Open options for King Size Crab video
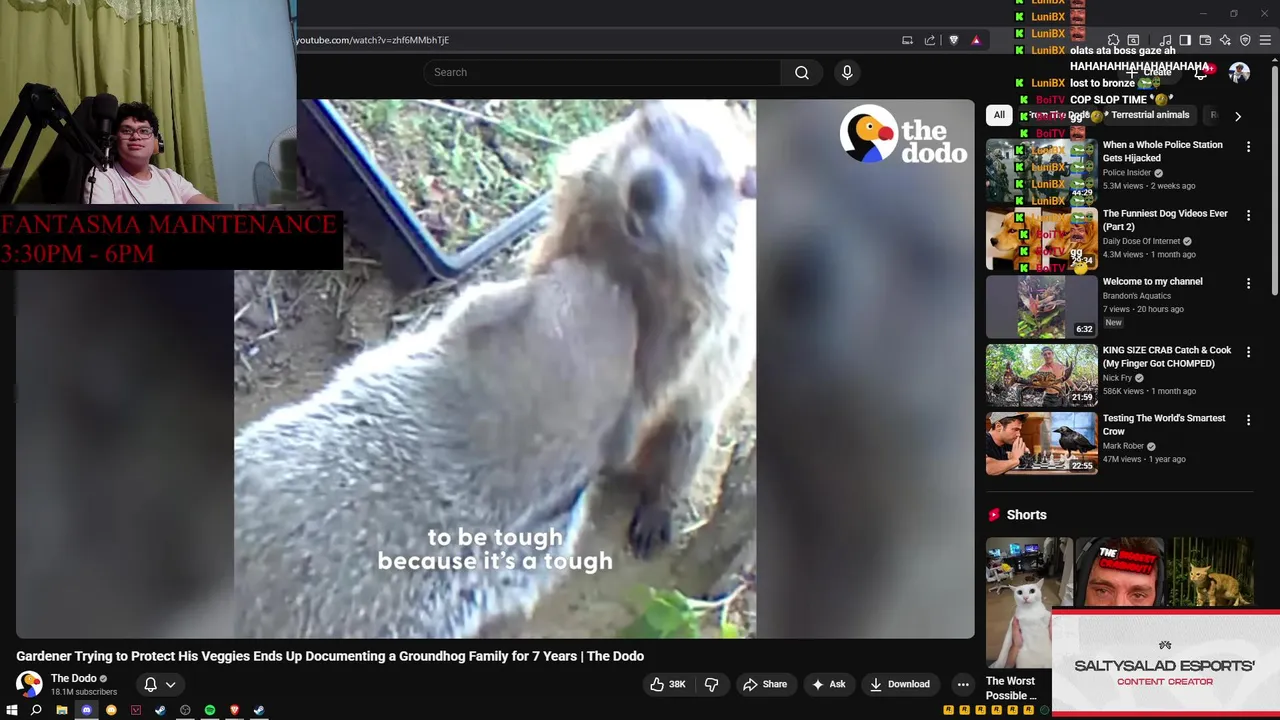This screenshot has height=720, width=1280. 1248,352
